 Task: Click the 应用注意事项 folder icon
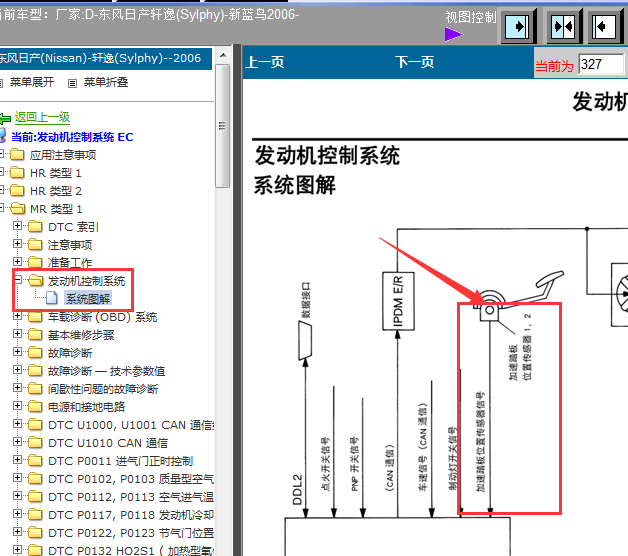coord(17,155)
